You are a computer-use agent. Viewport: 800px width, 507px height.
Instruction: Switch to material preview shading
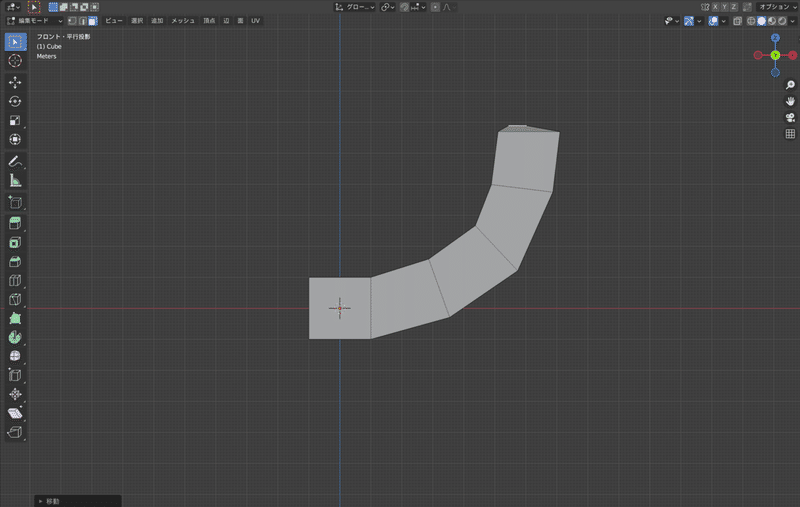(772, 21)
